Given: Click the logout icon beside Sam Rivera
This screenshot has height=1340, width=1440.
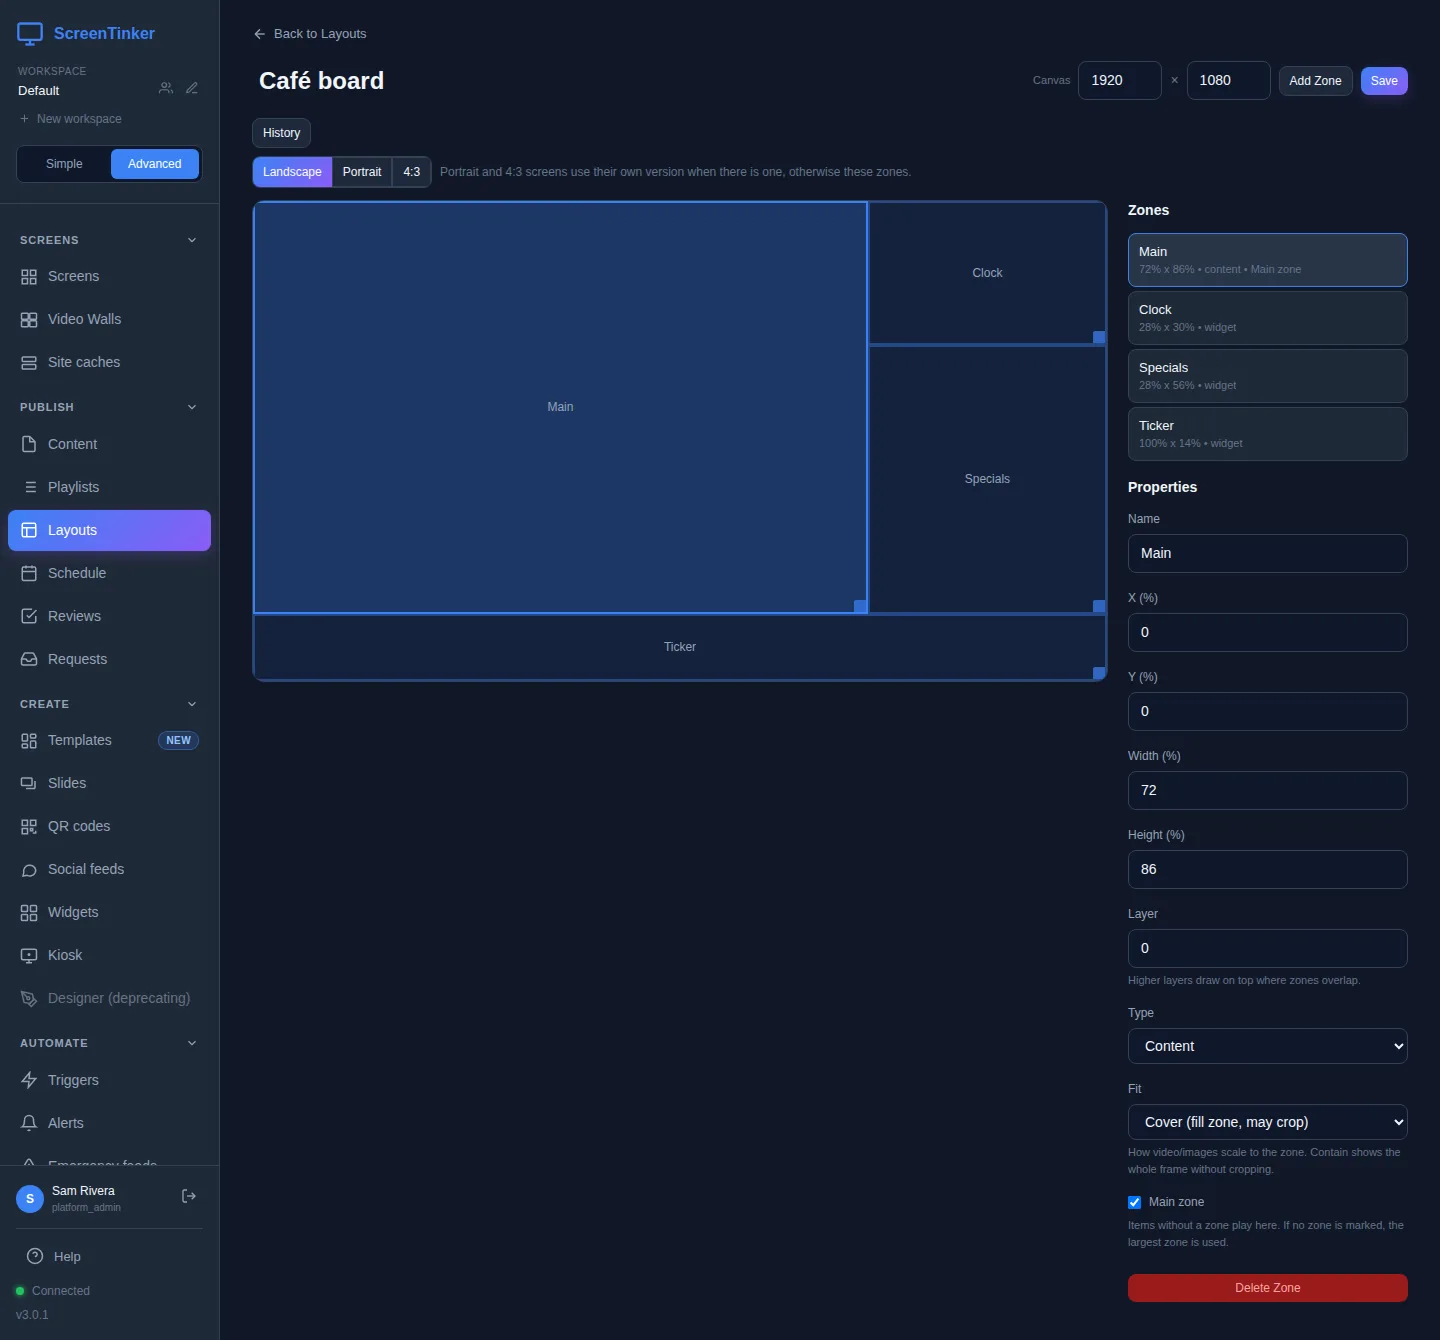Looking at the screenshot, I should [188, 1196].
